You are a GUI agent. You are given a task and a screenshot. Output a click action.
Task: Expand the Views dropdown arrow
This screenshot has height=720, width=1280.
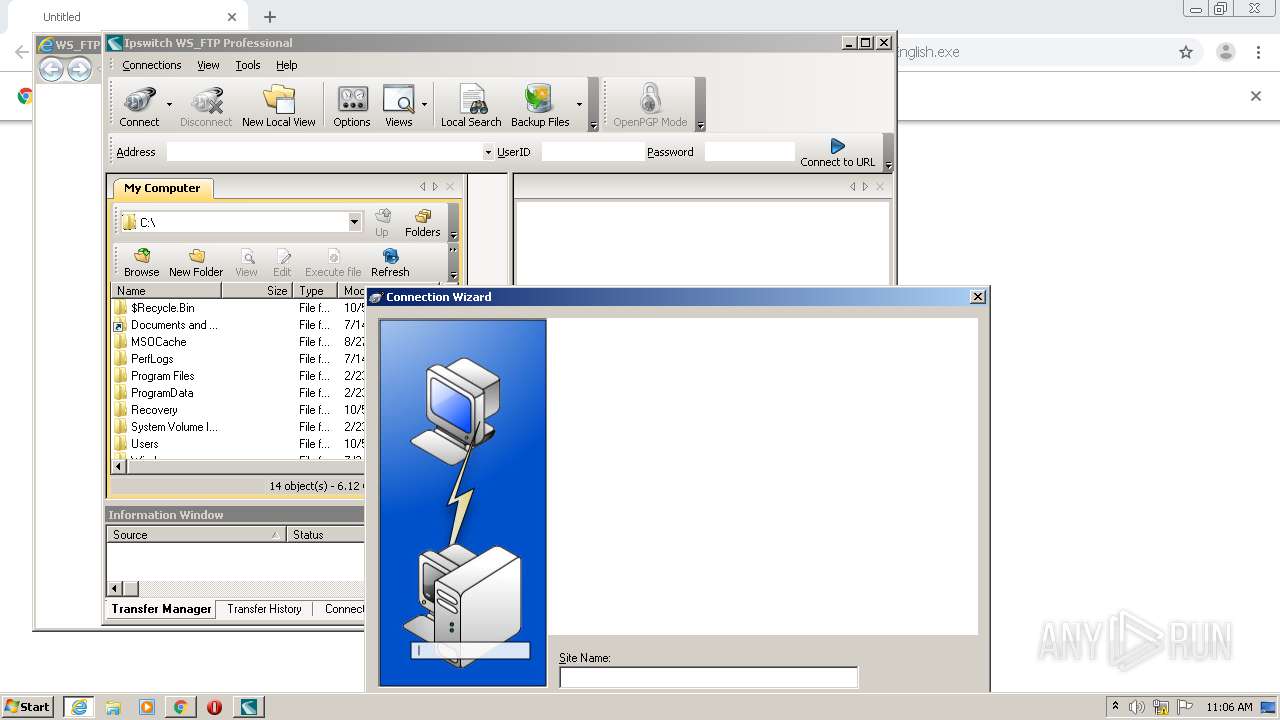424,104
